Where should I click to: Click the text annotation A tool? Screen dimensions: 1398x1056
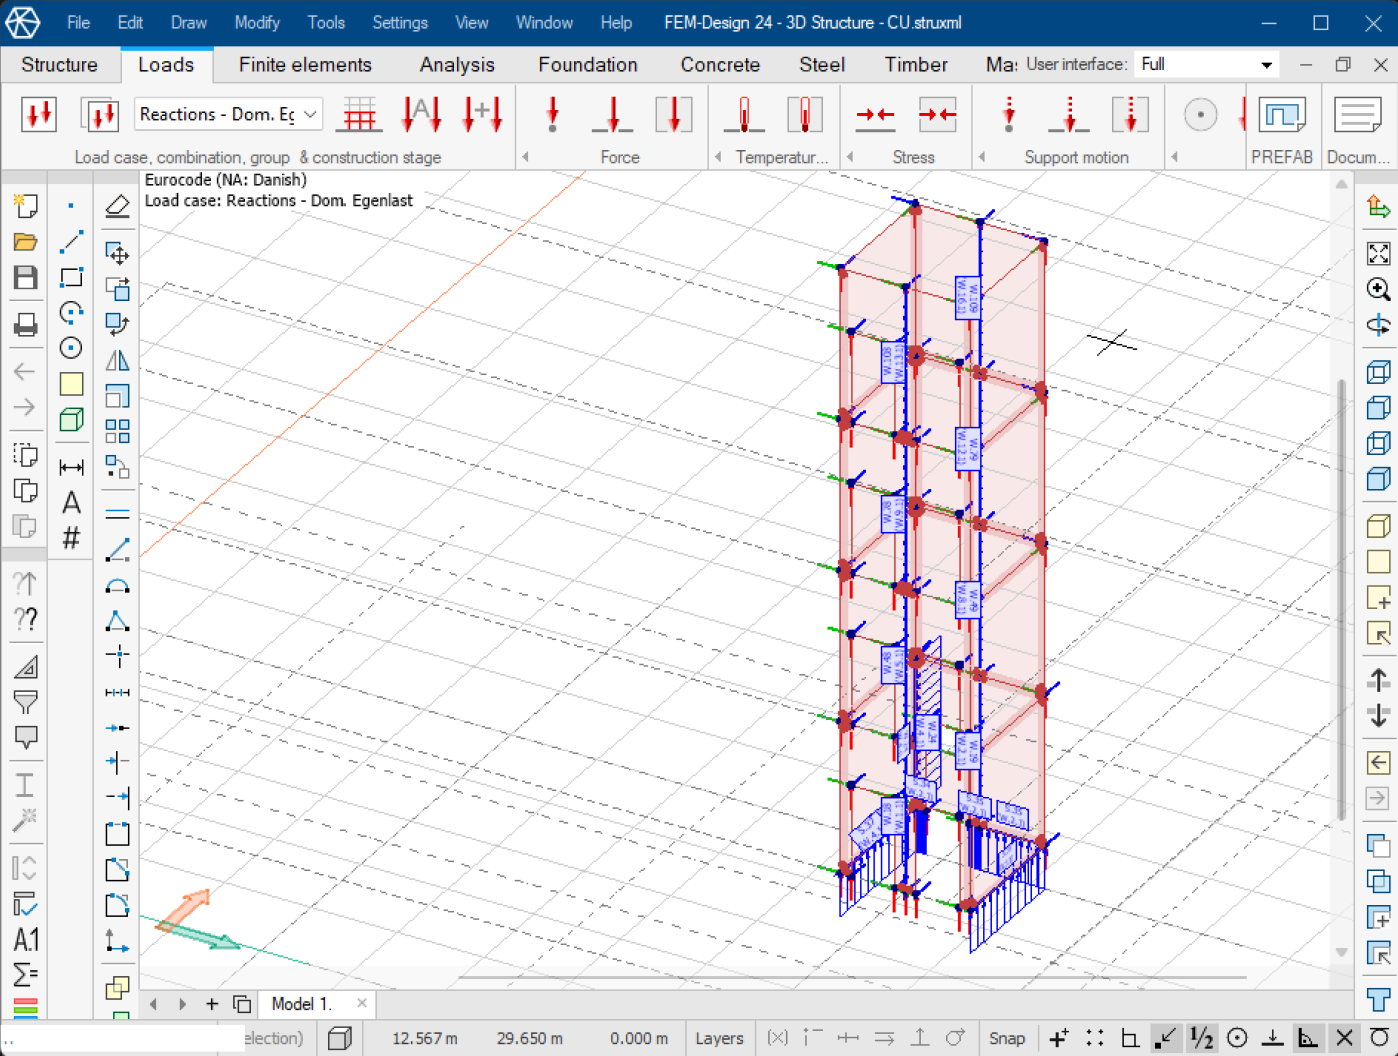[x=71, y=503]
